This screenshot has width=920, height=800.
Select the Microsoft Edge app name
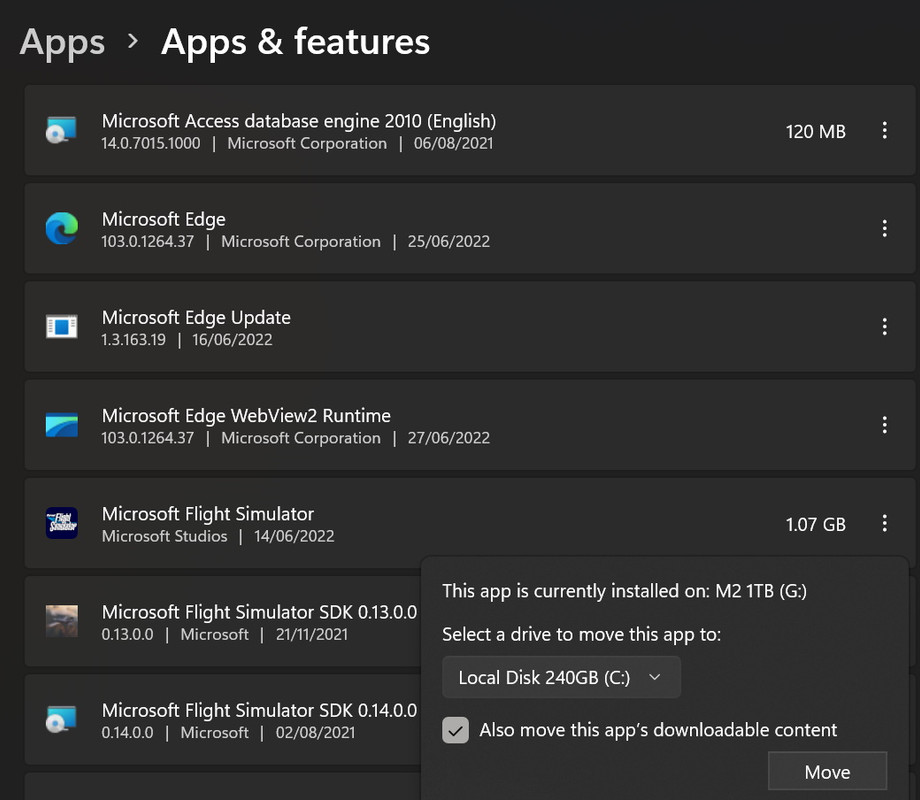click(x=164, y=219)
